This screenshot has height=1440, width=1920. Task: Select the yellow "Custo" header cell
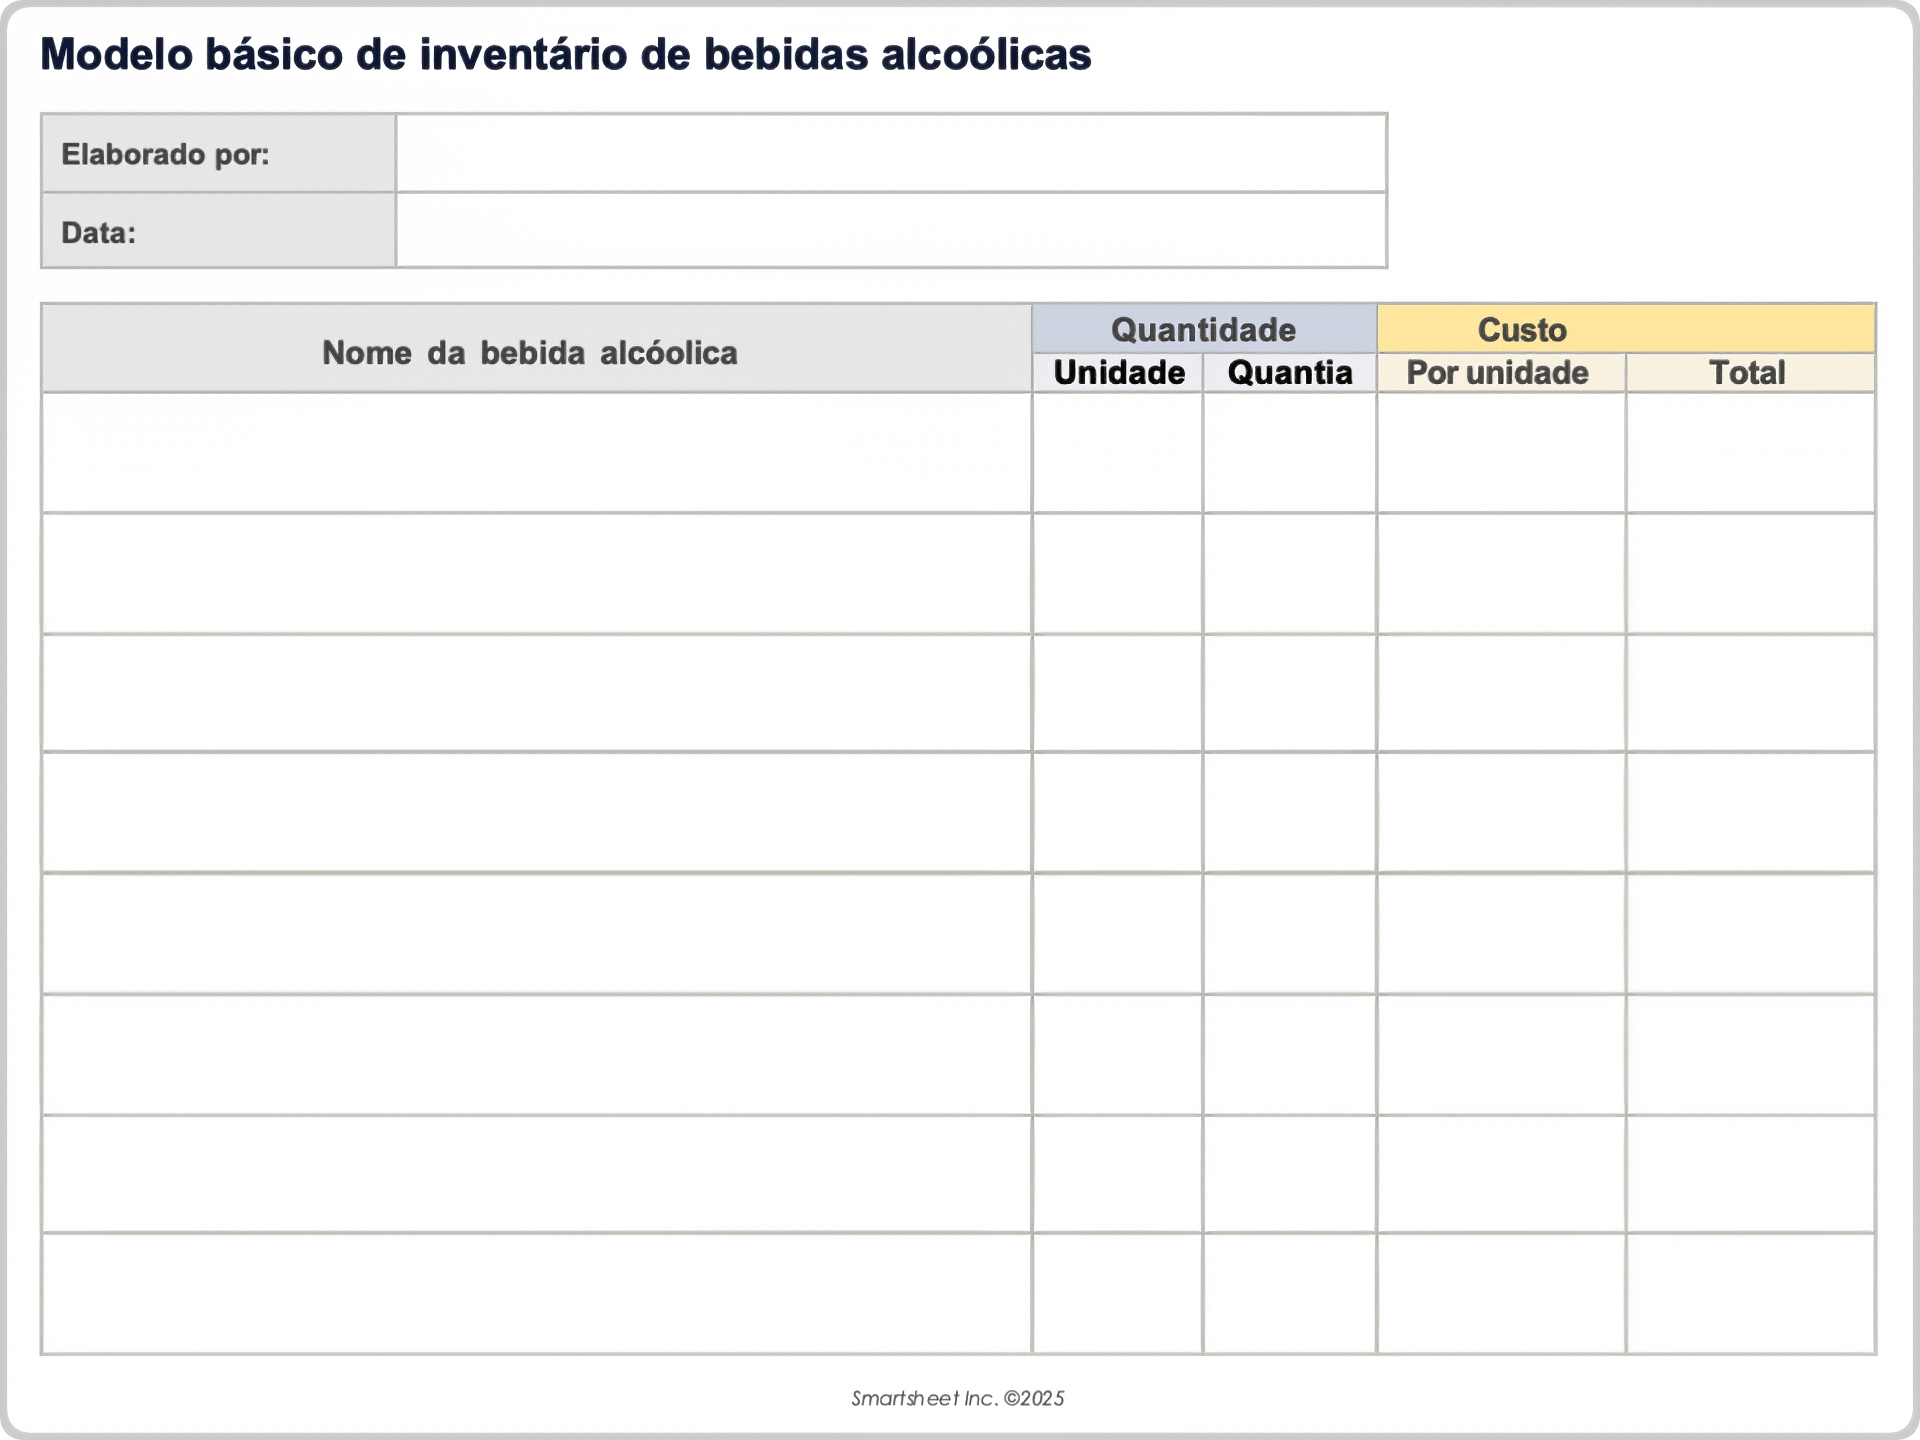(1625, 329)
